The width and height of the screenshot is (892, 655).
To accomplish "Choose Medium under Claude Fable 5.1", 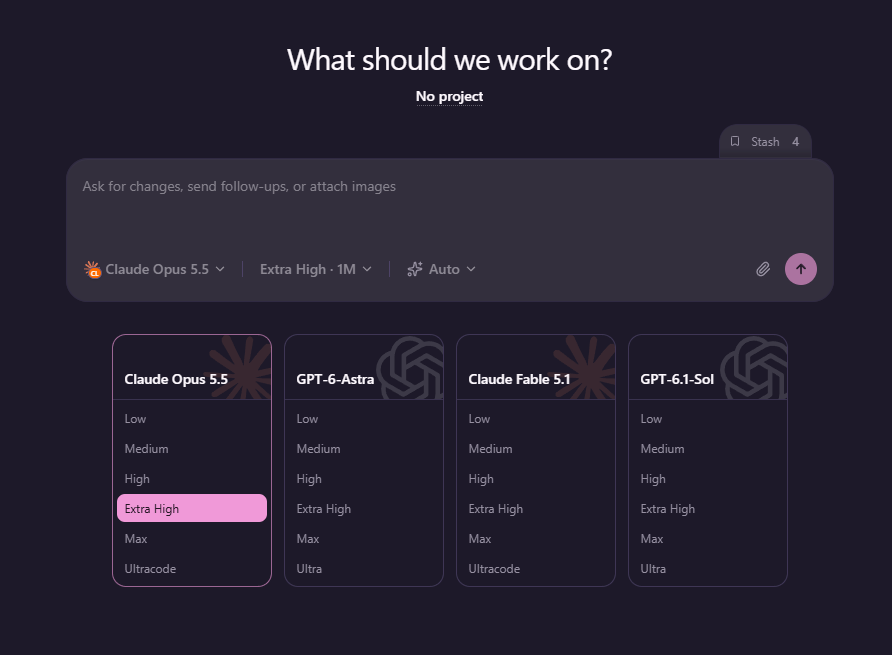I will tap(536, 449).
